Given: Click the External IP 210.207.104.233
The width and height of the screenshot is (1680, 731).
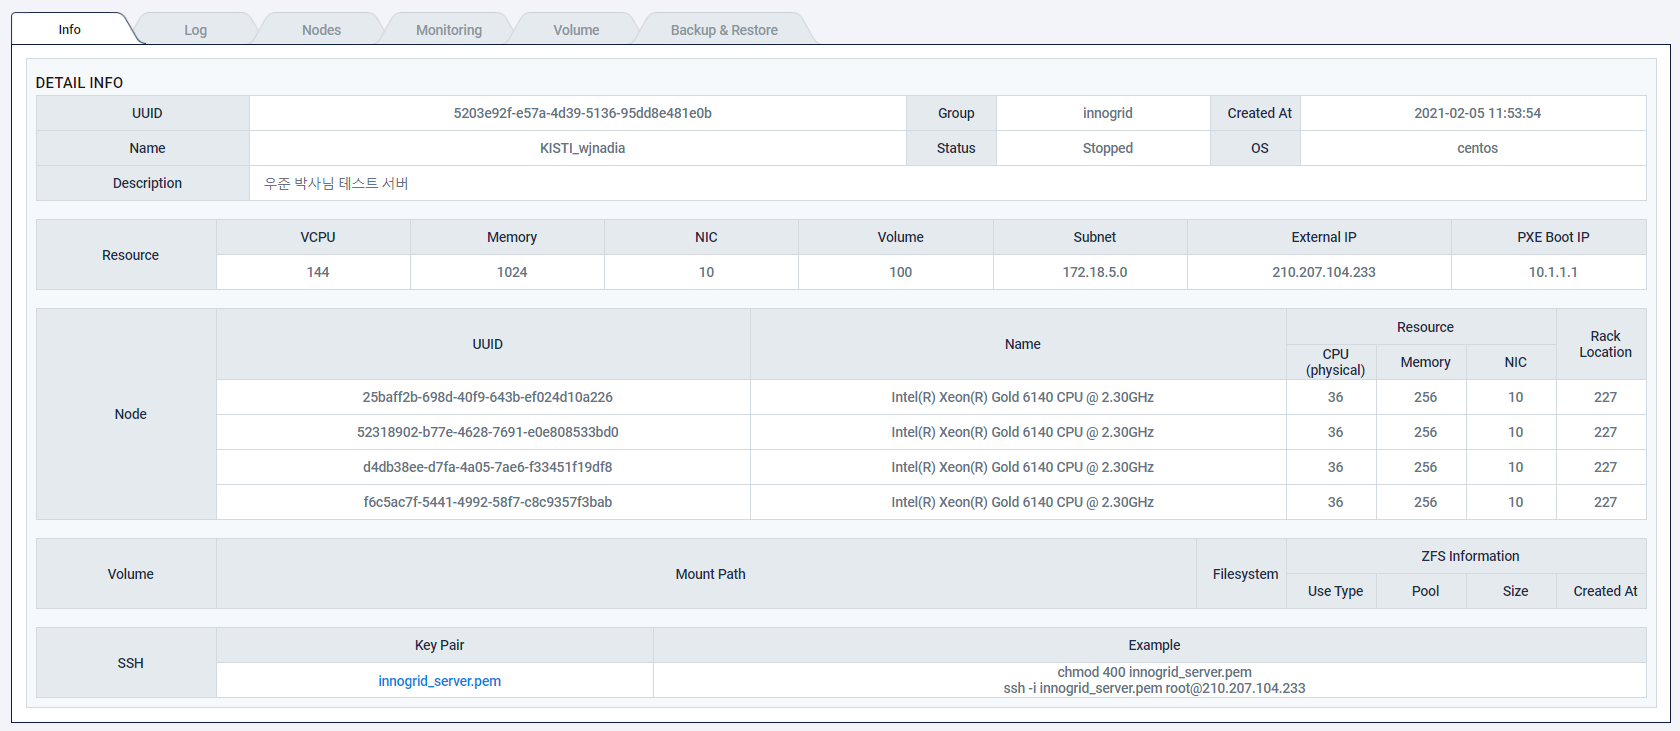Looking at the screenshot, I should pyautogui.click(x=1324, y=272).
